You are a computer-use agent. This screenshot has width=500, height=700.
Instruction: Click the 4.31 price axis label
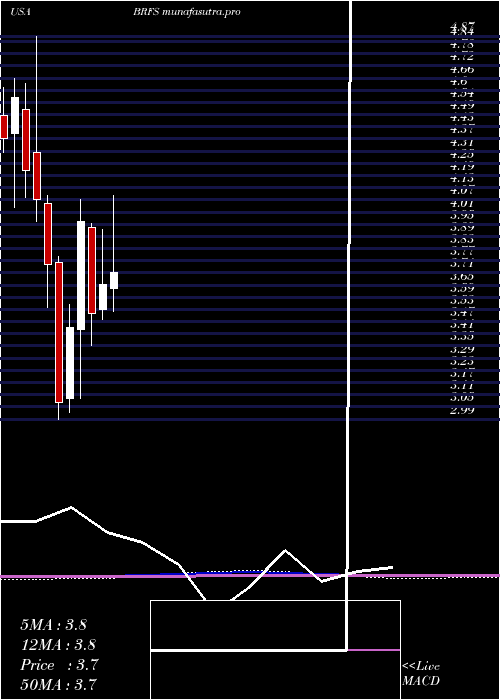tap(462, 142)
